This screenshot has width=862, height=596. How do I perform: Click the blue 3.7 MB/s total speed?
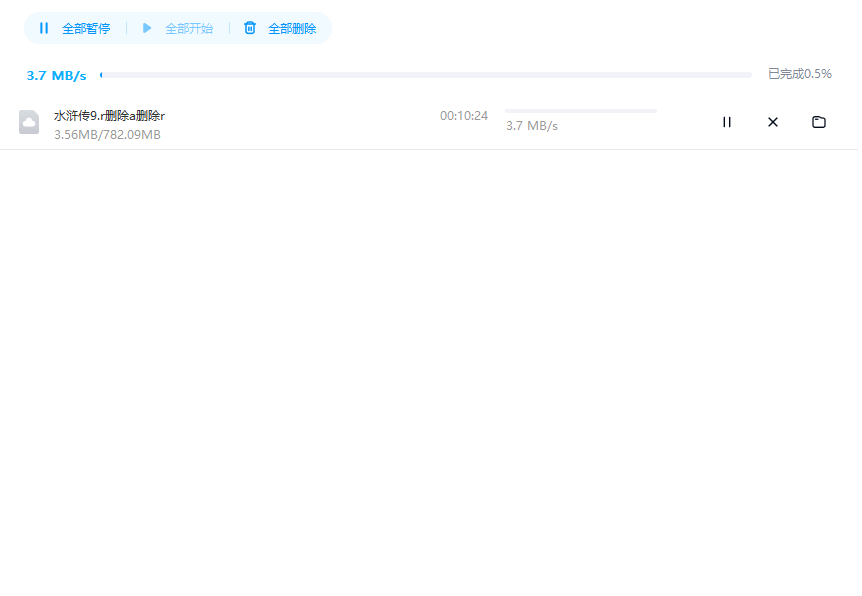(x=57, y=75)
